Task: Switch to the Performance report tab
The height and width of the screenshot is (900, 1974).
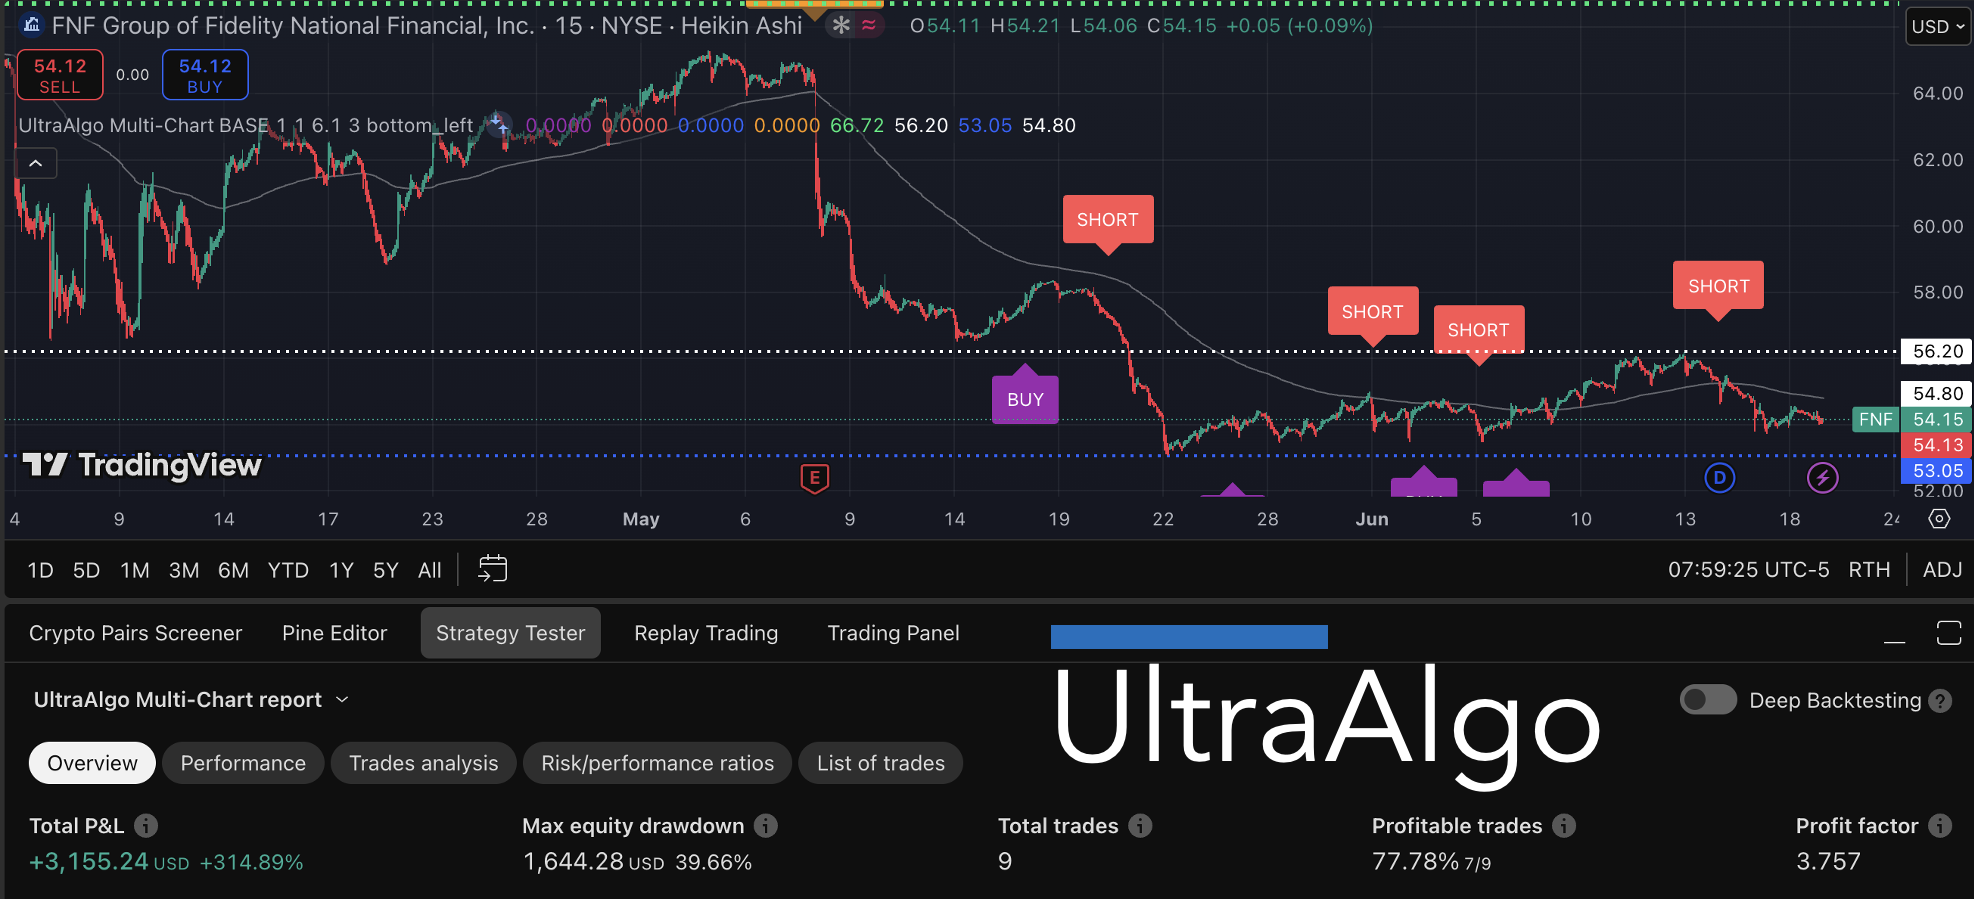Action: [x=243, y=763]
